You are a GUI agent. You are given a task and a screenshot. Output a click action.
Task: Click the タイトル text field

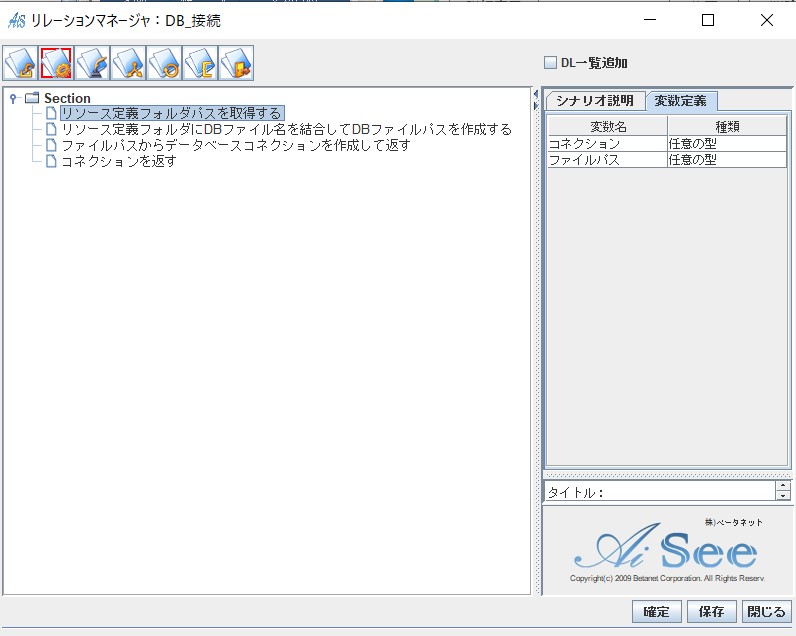660,492
